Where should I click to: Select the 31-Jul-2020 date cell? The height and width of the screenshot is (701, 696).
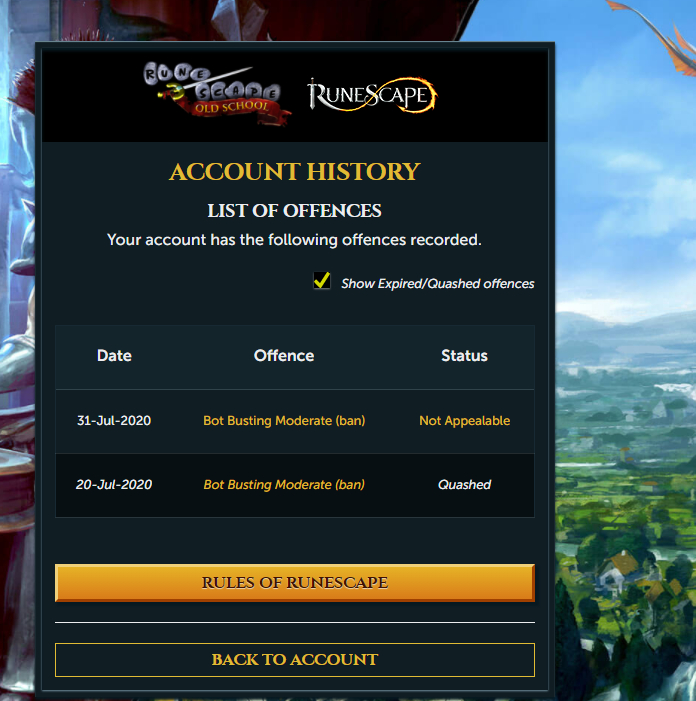tap(114, 421)
